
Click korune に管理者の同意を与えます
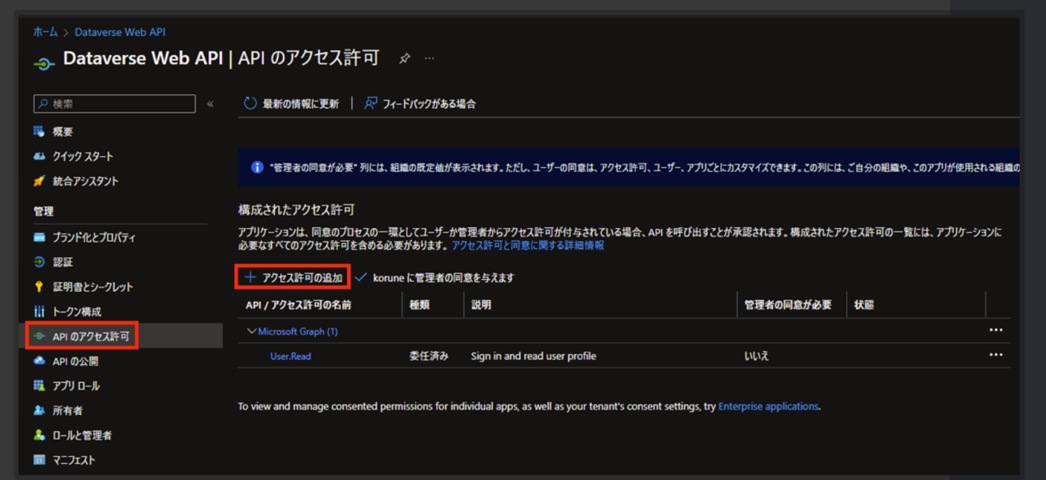tap(444, 277)
